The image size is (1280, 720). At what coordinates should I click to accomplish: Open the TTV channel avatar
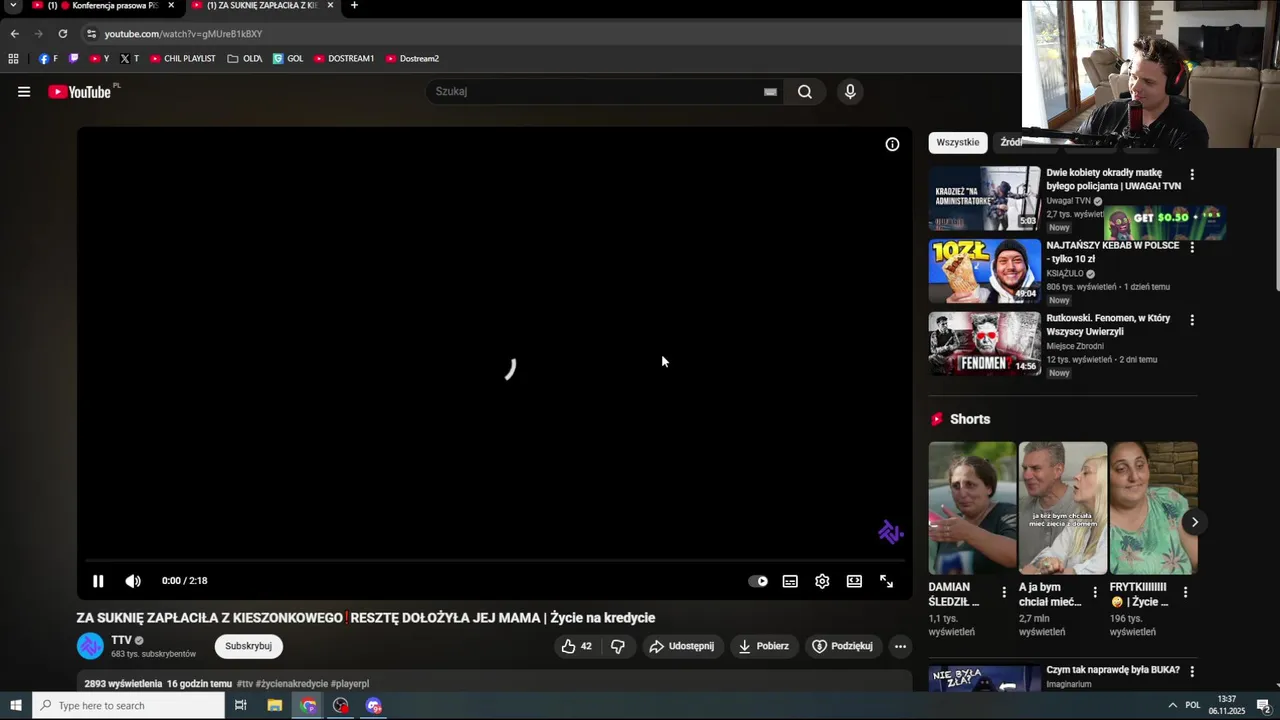click(x=90, y=646)
